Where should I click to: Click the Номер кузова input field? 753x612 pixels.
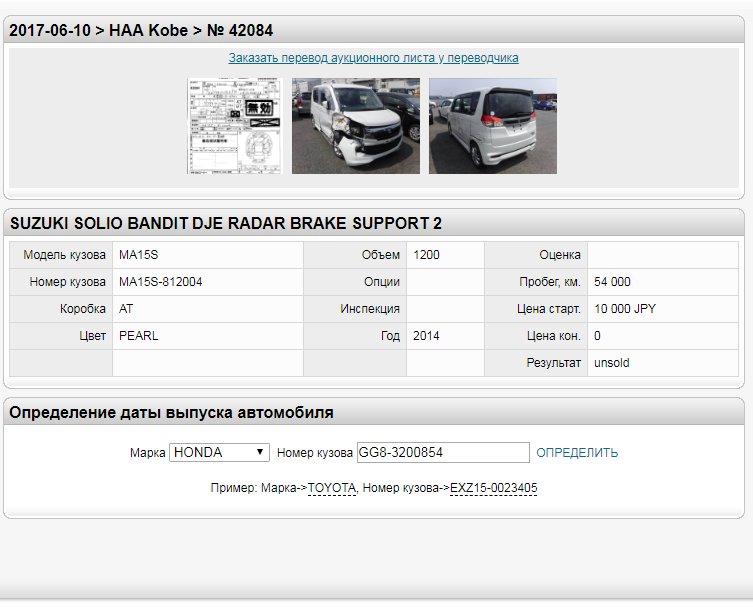(443, 453)
